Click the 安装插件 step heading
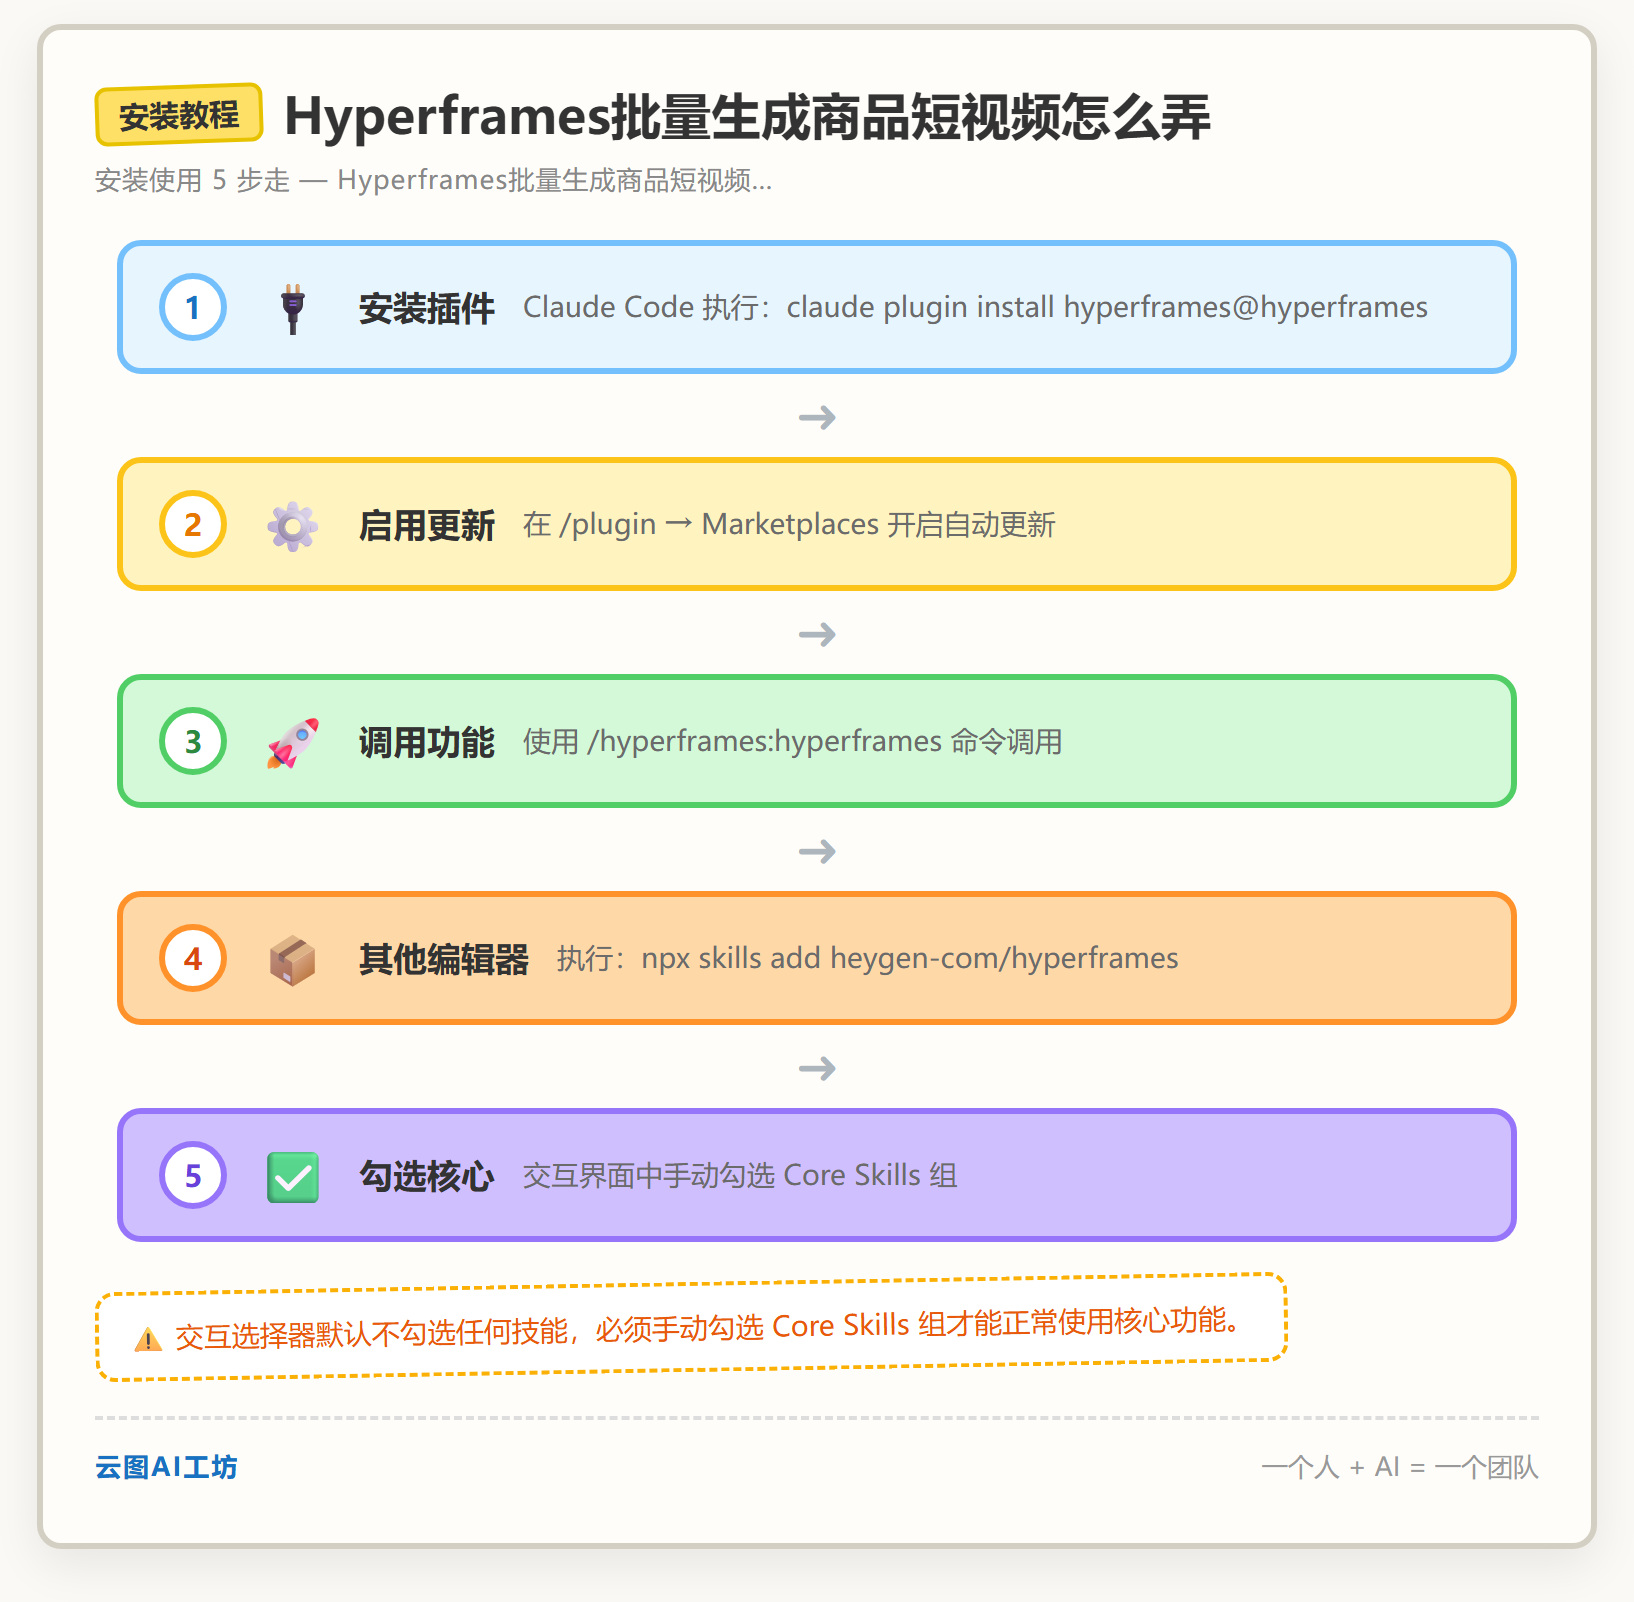This screenshot has height=1602, width=1634. pos(427,308)
